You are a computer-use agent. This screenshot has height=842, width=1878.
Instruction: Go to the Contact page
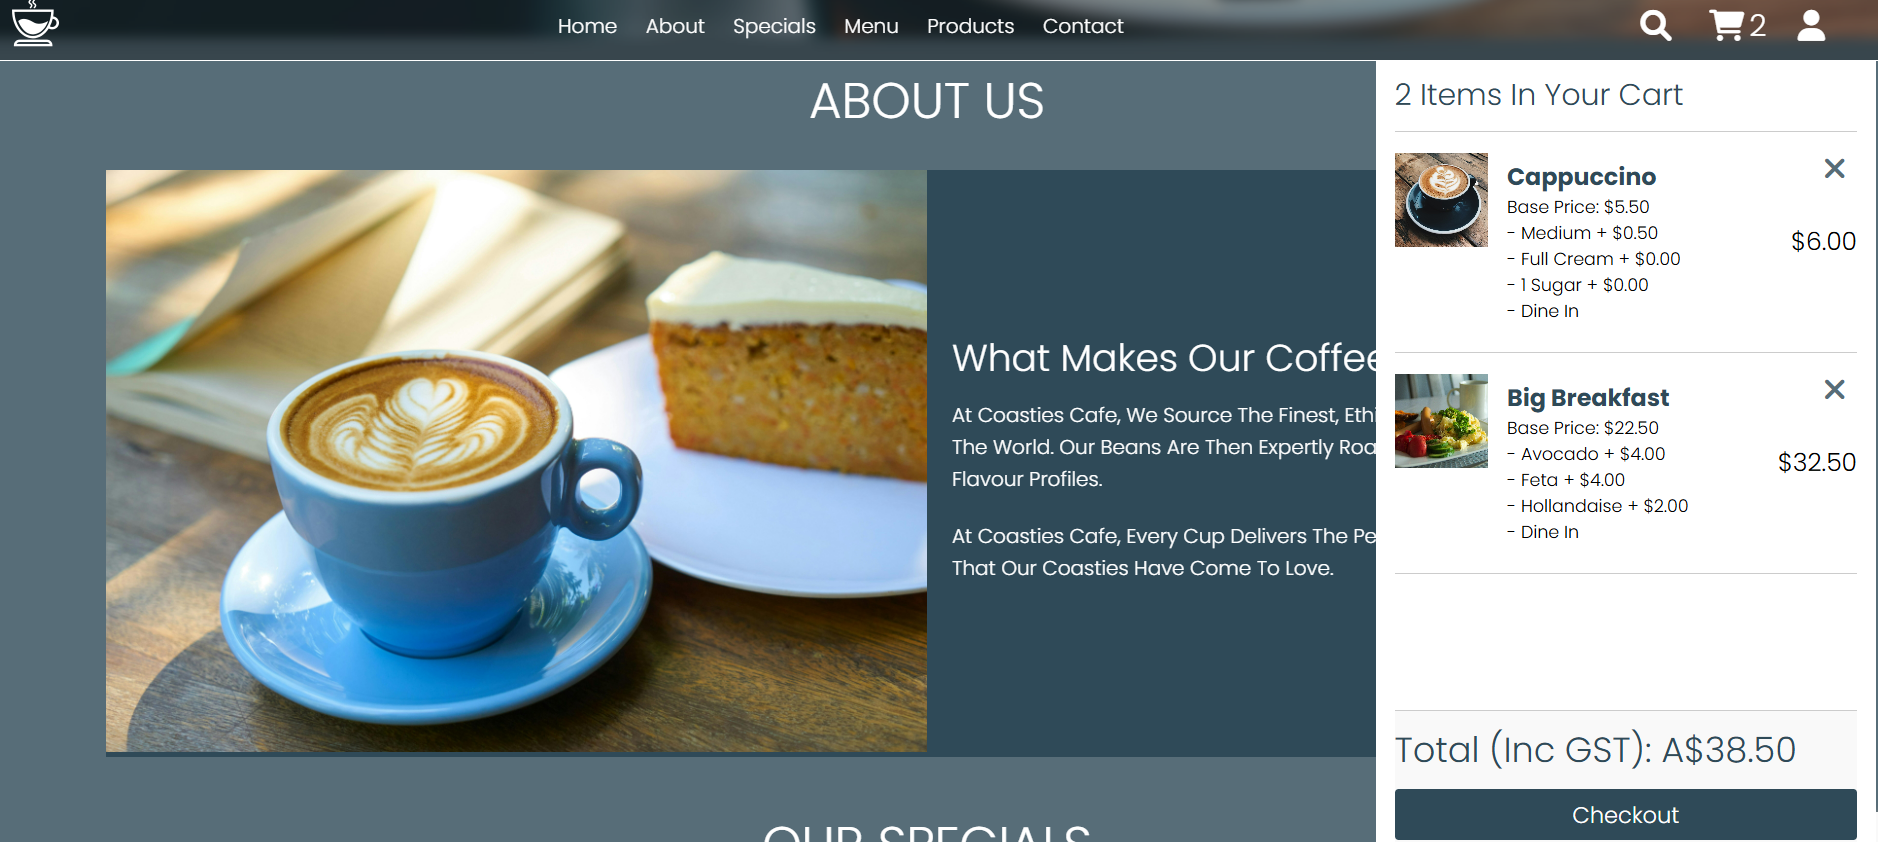[1083, 26]
